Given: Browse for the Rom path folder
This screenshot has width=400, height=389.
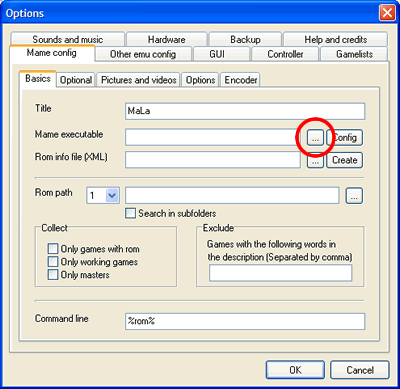Looking at the screenshot, I should [354, 196].
